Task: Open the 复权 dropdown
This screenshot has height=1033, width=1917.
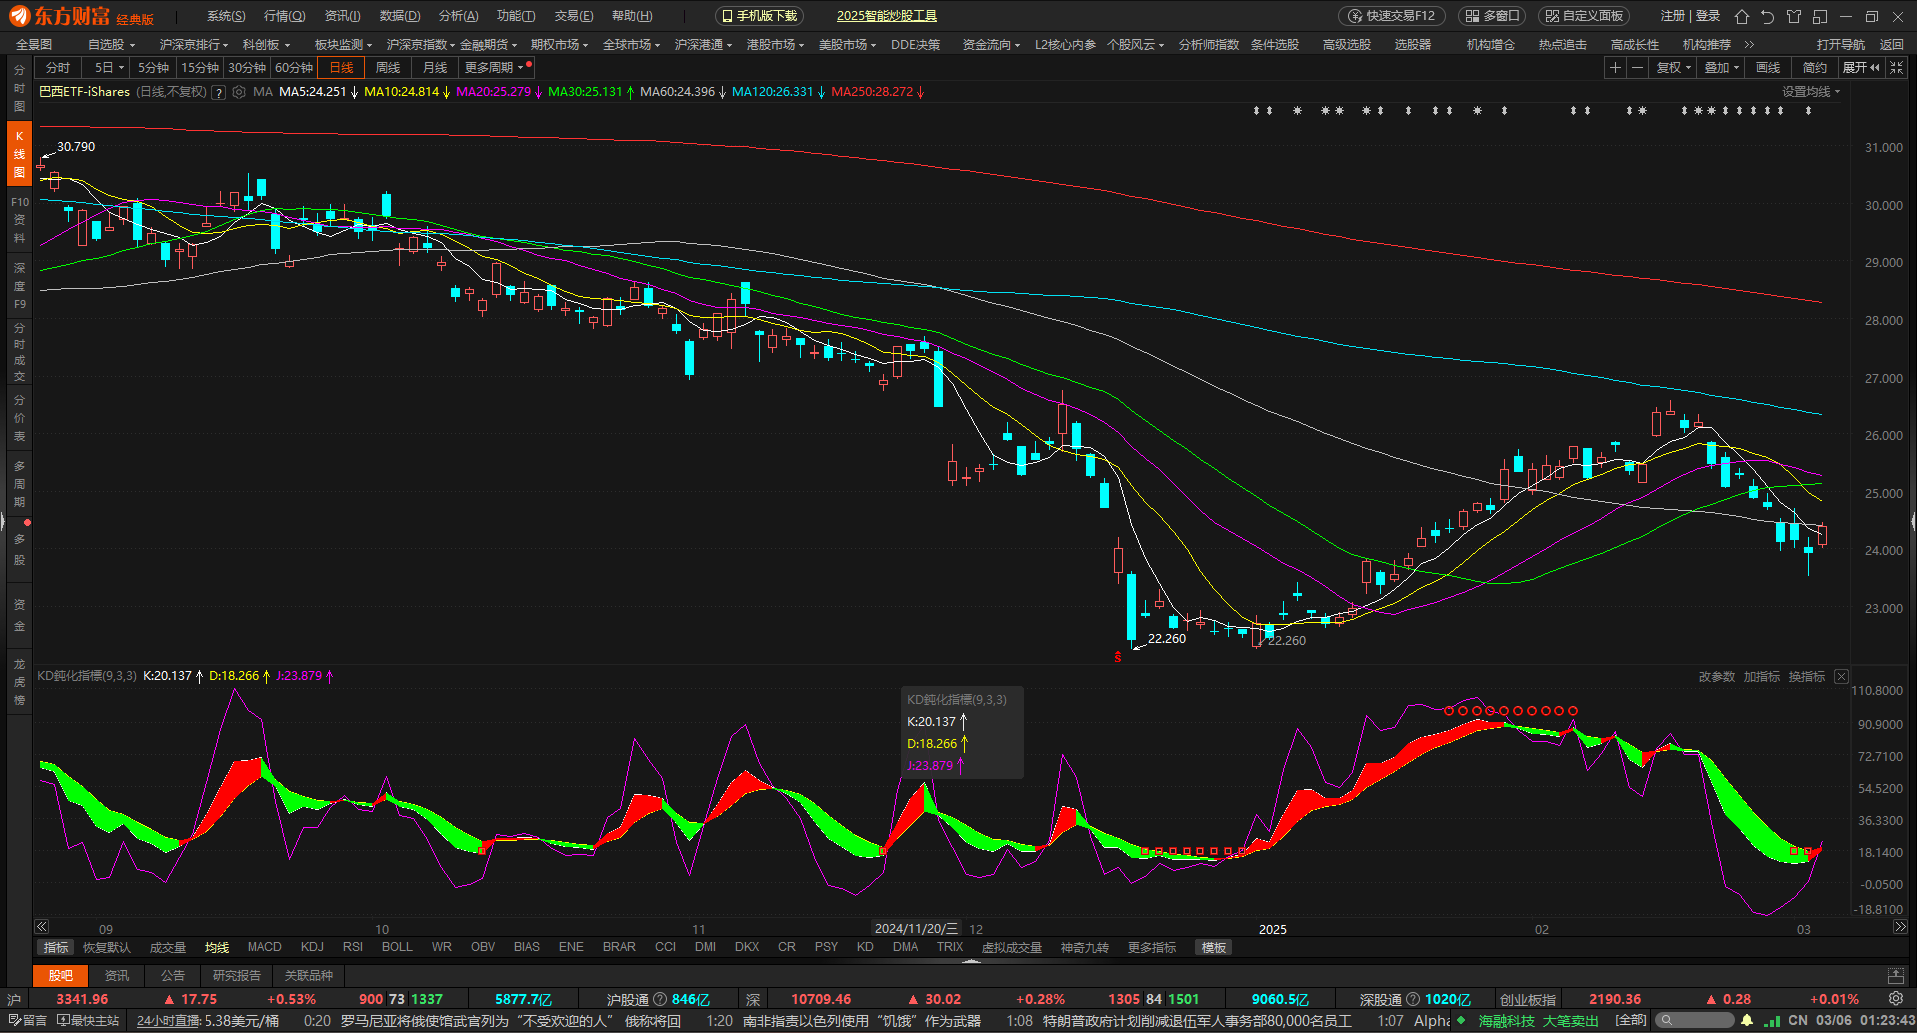Action: click(x=1673, y=68)
